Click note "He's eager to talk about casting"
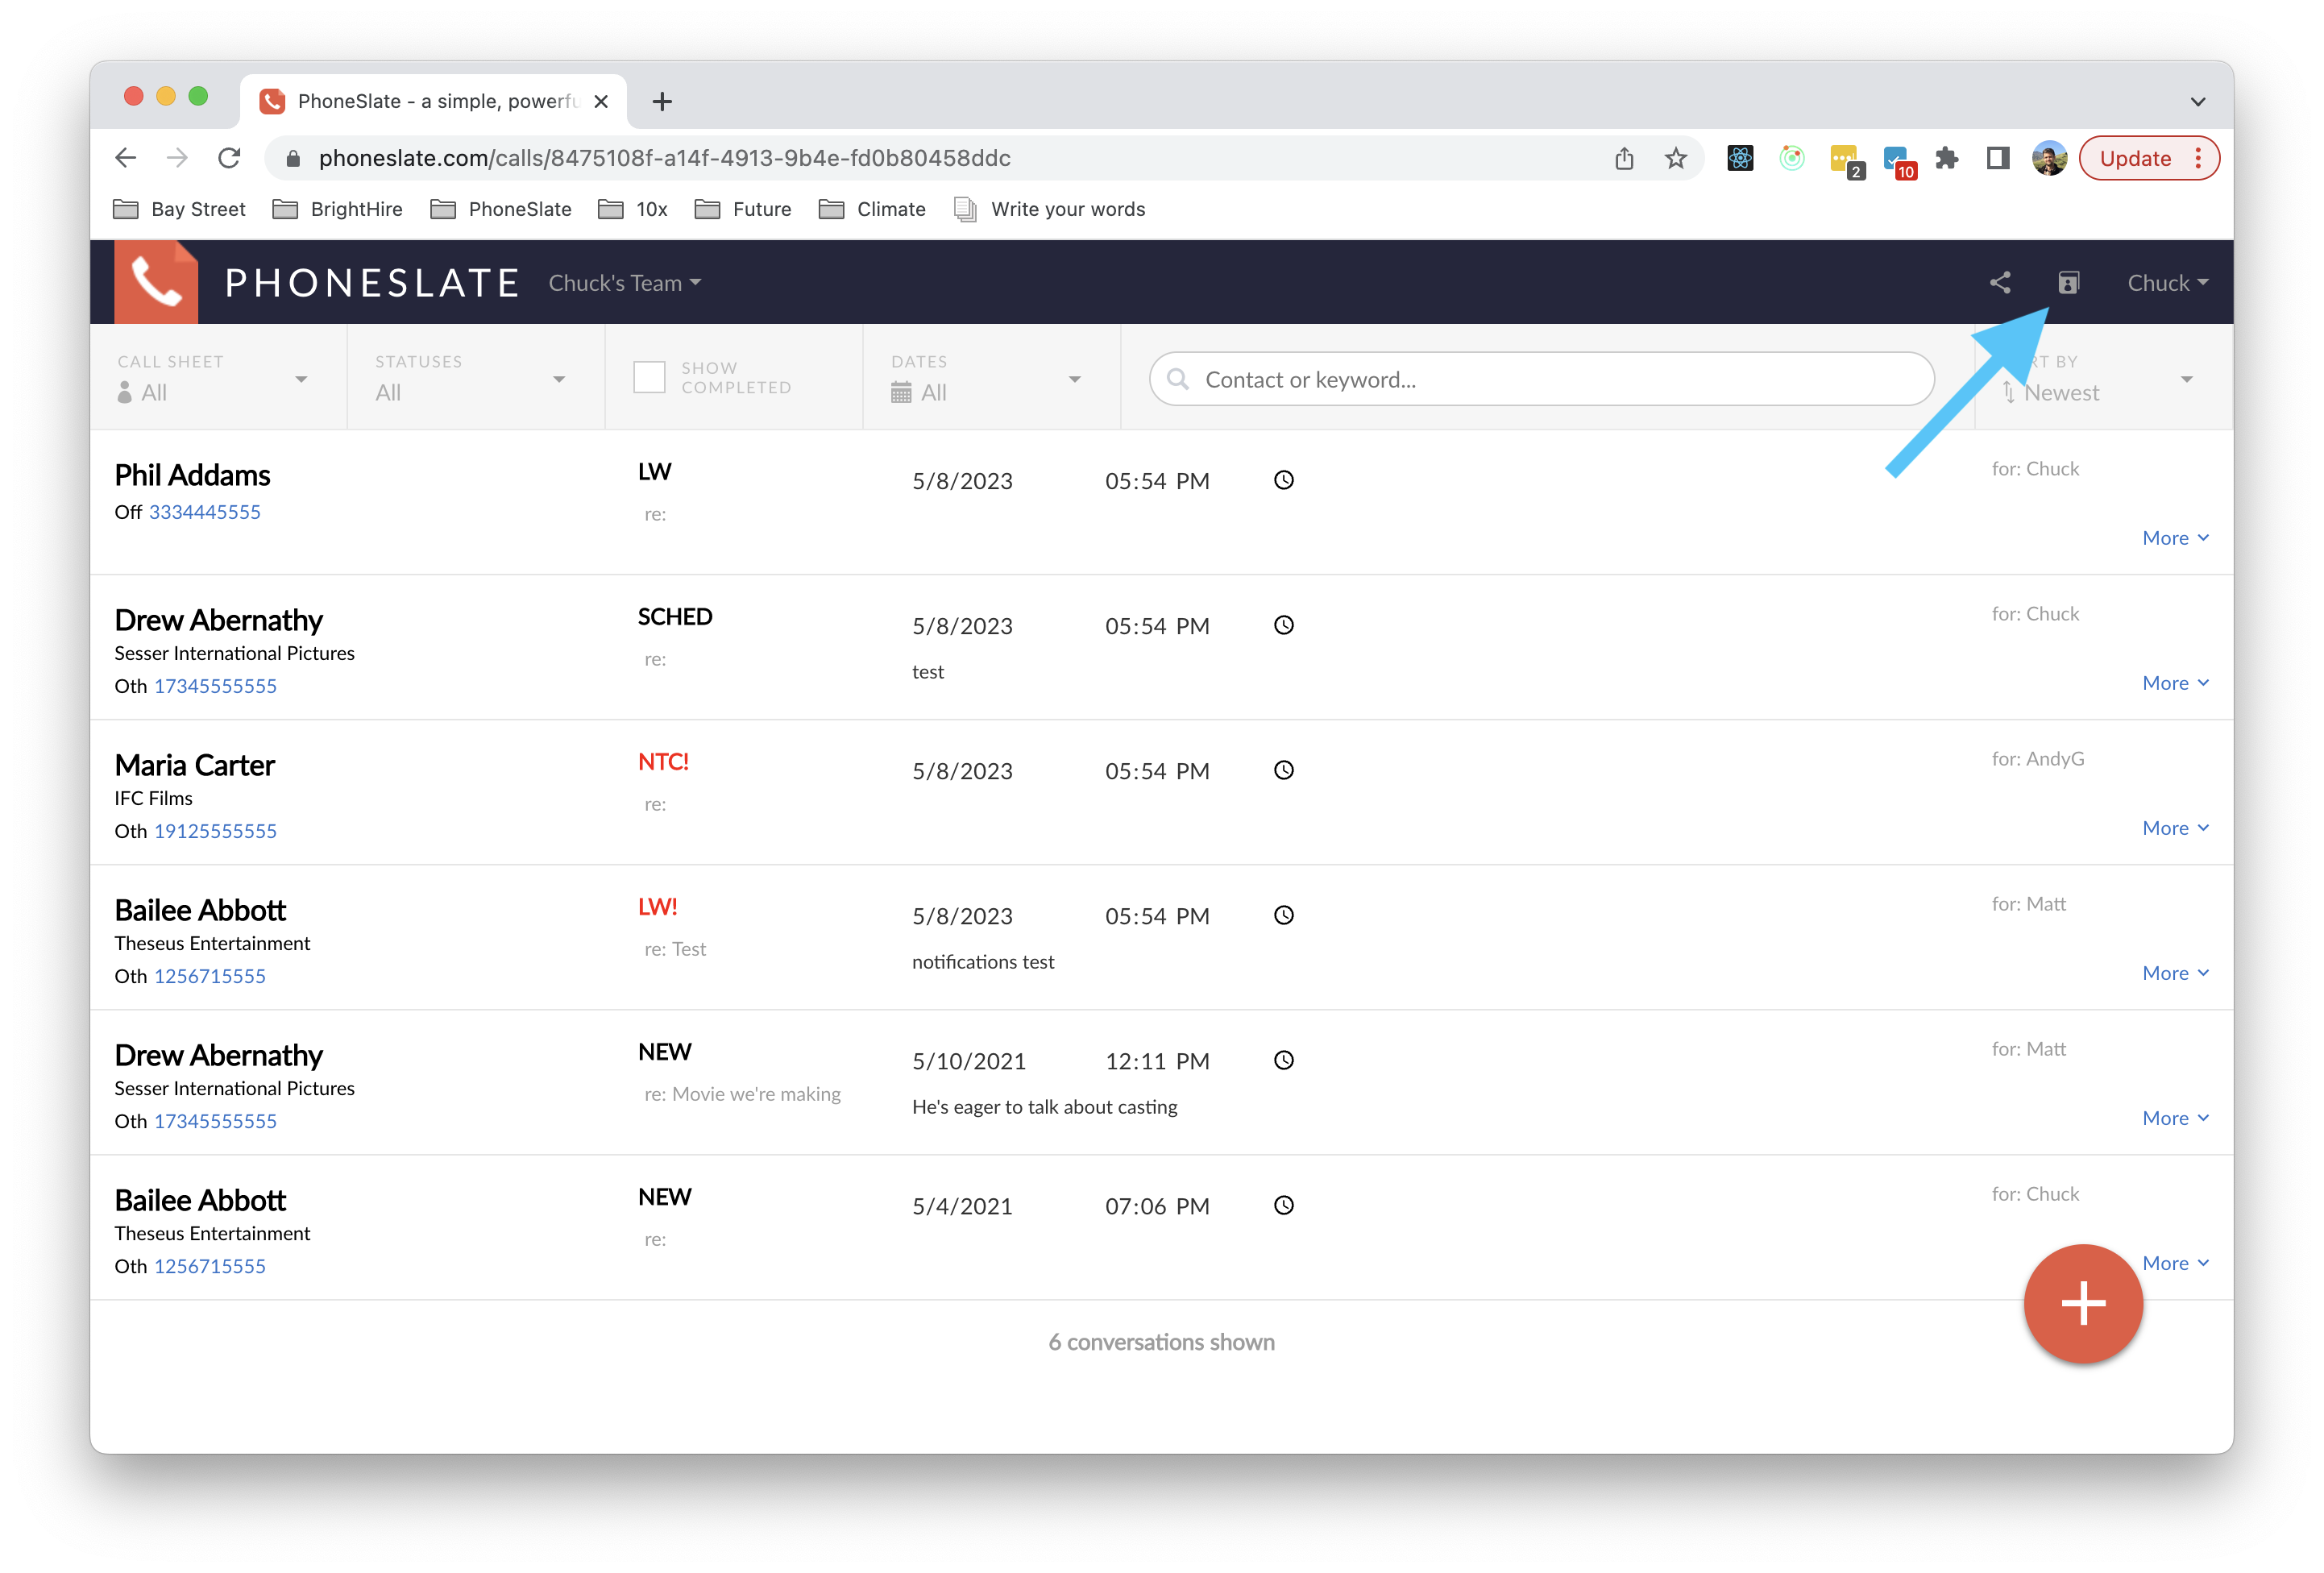The height and width of the screenshot is (1573, 2324). click(x=1045, y=1107)
